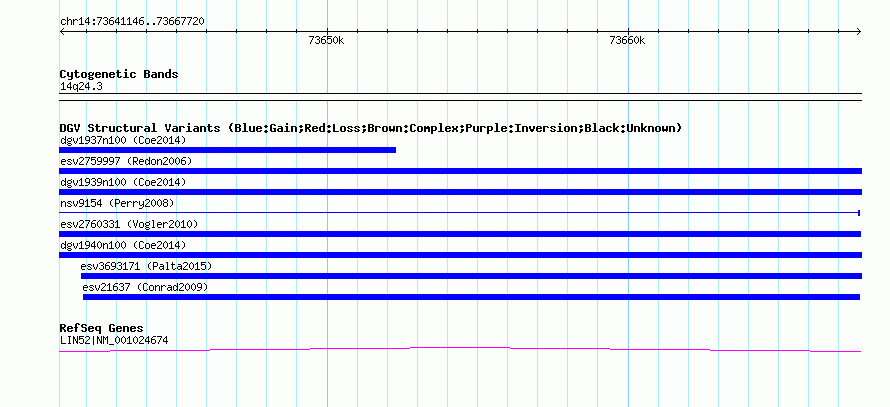
Task: Click the Cytogenetic Bands track title
Action: coord(119,74)
